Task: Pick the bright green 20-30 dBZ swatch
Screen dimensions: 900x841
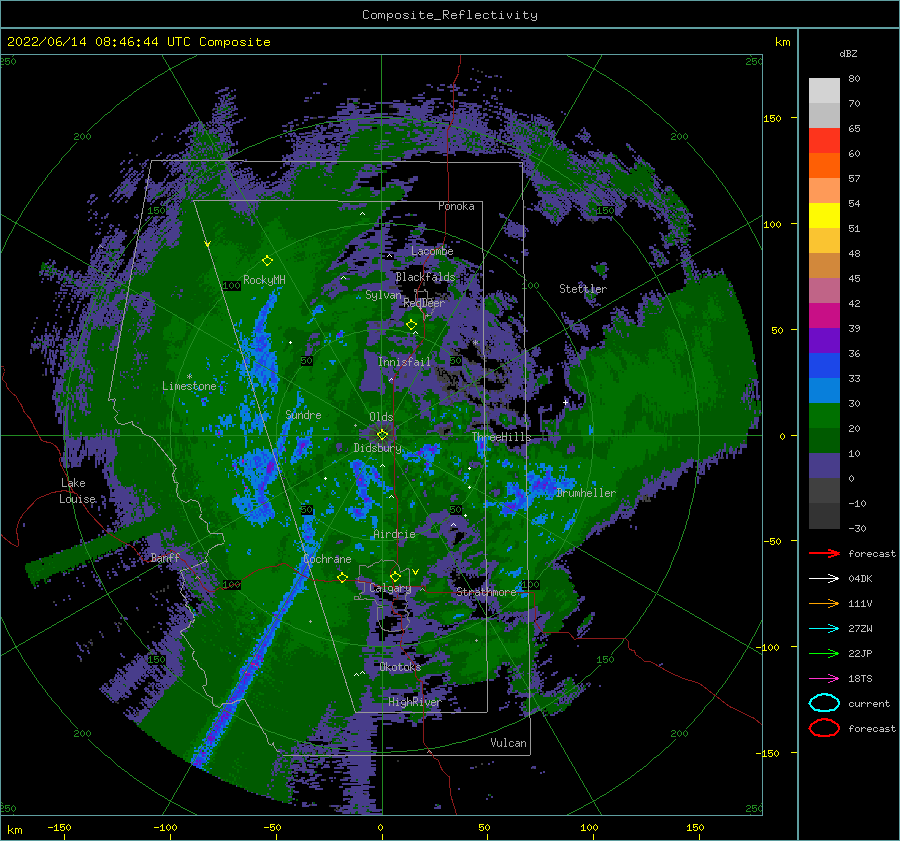Action: pos(824,415)
